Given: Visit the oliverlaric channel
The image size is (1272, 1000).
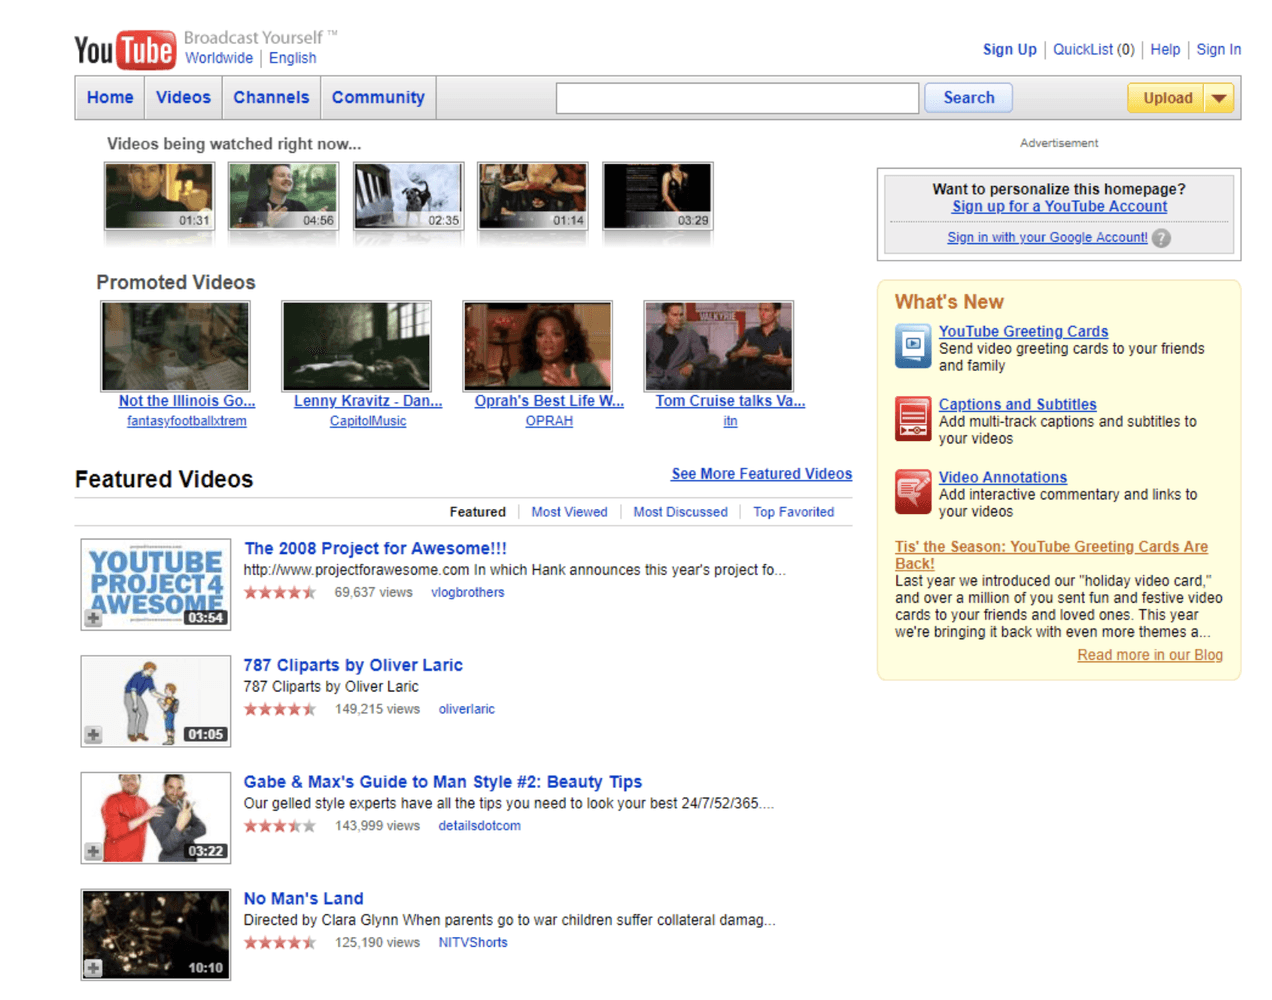Looking at the screenshot, I should (466, 709).
